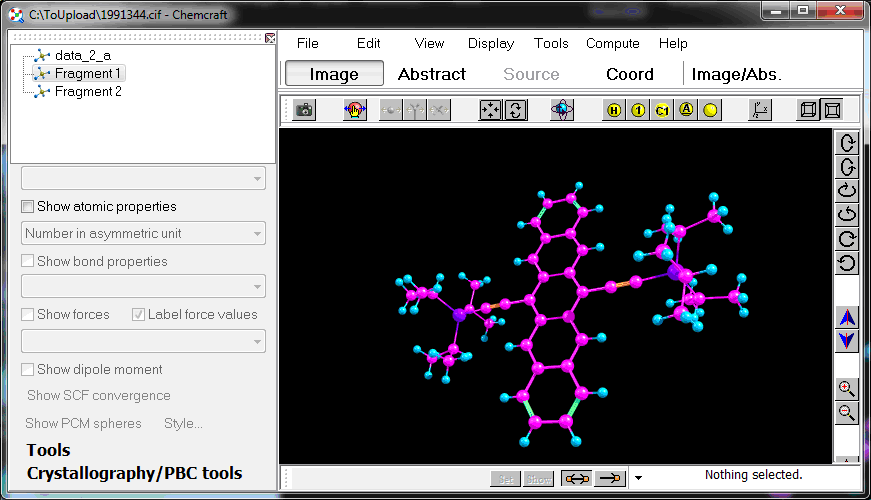The height and width of the screenshot is (500, 871).
Task: Click the zoom in magnifier icon
Action: [846, 389]
